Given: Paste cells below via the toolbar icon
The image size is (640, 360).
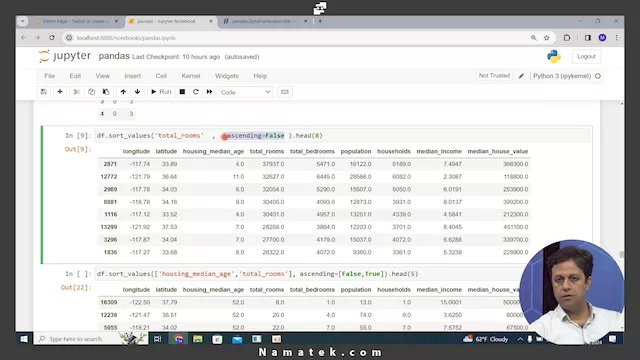Looking at the screenshot, I should pyautogui.click(x=106, y=92).
